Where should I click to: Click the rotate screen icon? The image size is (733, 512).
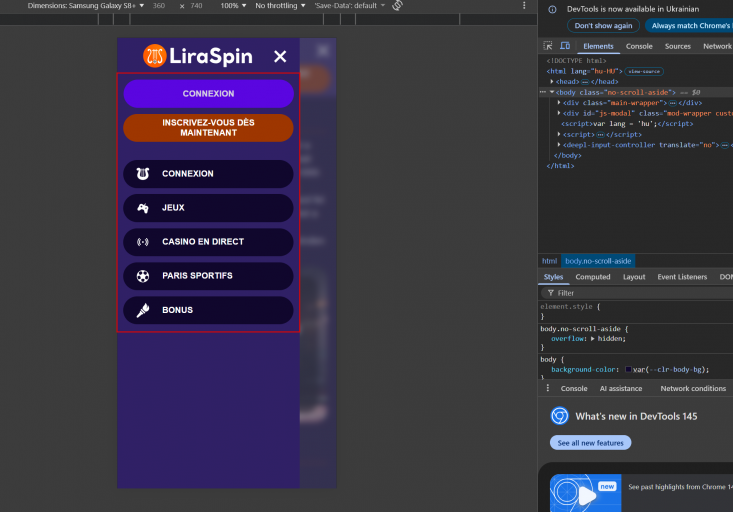coord(397,6)
